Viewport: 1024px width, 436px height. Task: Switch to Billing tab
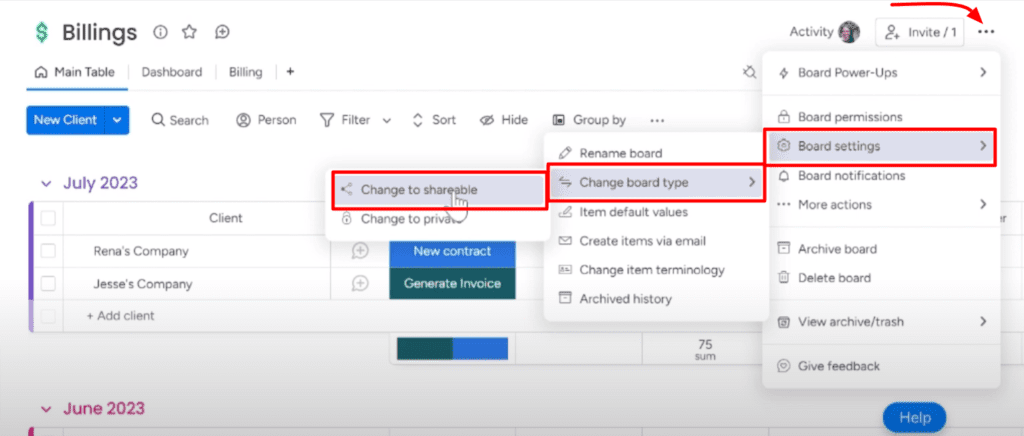click(x=246, y=72)
